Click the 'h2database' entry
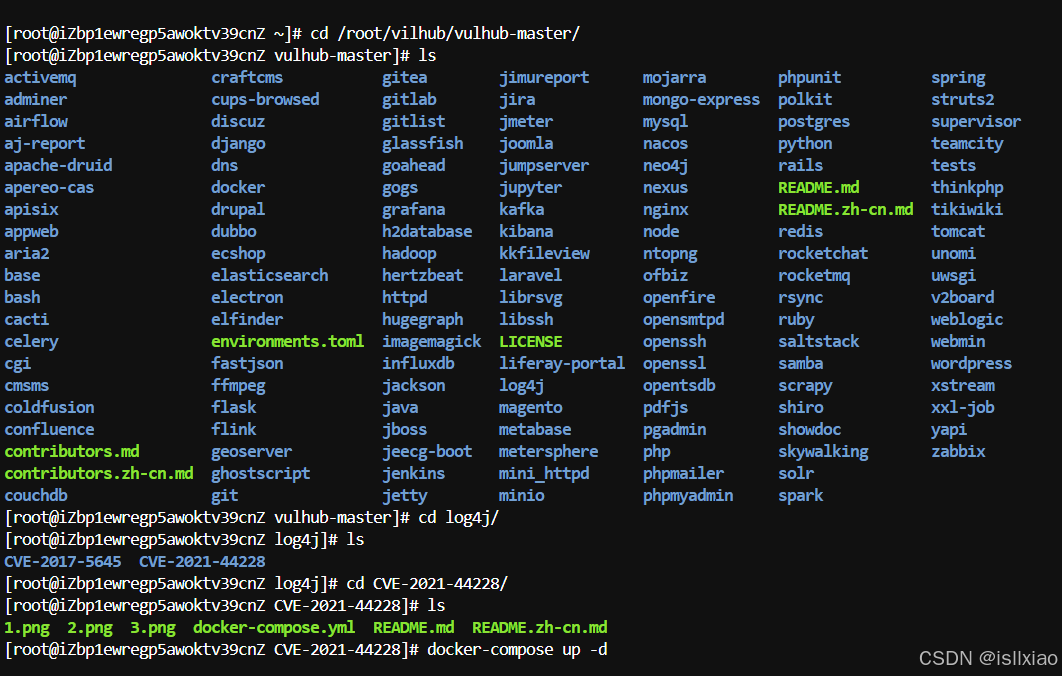This screenshot has height=676, width=1062. (x=427, y=232)
